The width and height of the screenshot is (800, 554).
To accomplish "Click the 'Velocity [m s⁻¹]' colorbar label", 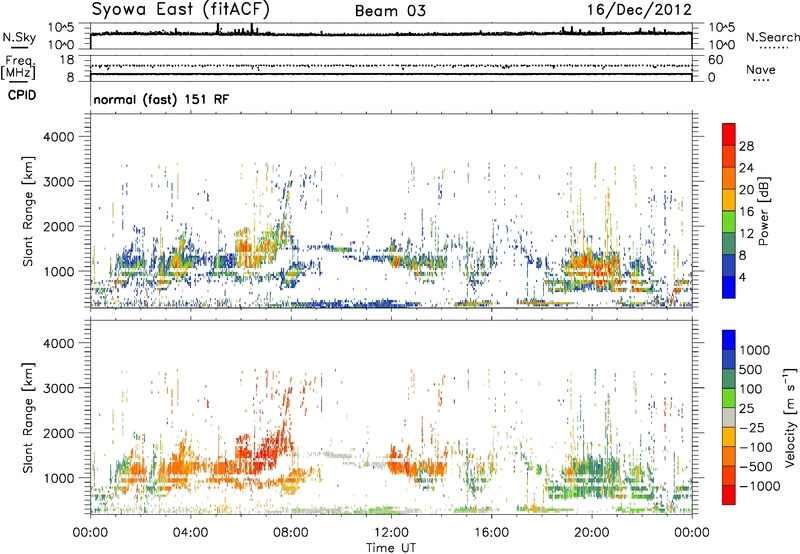I will [789, 417].
